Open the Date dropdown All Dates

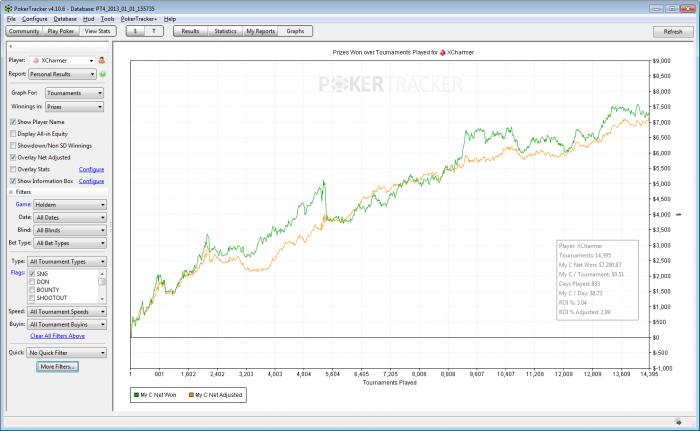(70, 218)
